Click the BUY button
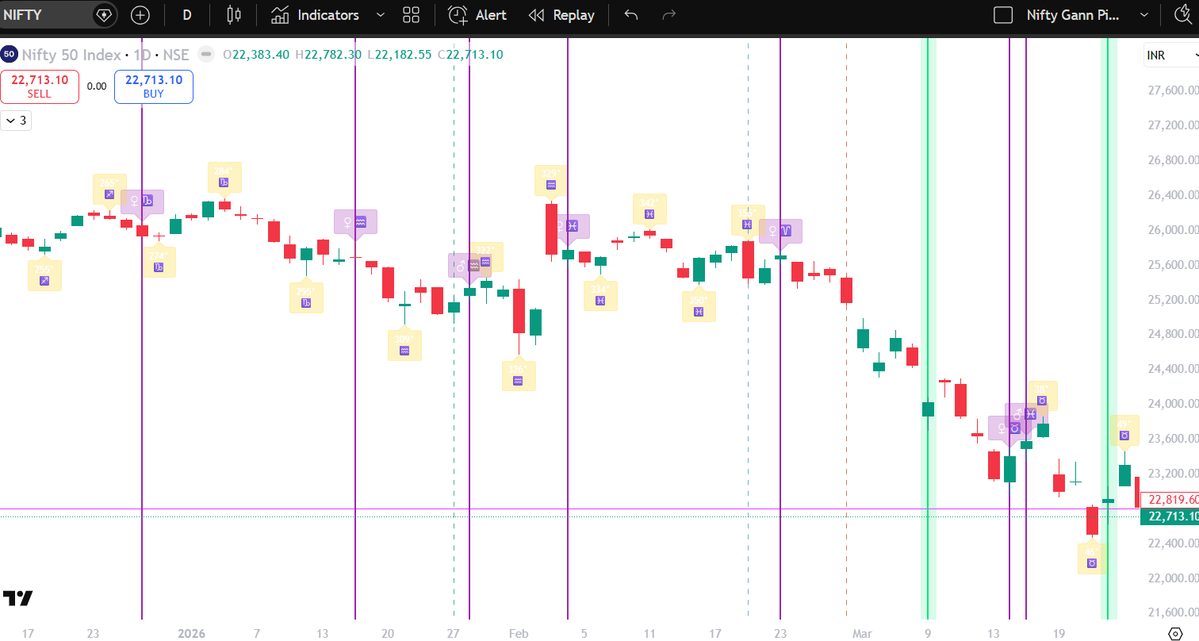 [153, 86]
